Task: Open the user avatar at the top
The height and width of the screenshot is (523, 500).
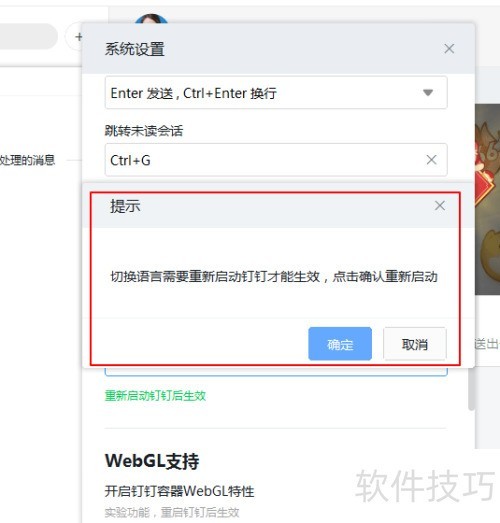Action: [x=151, y=18]
